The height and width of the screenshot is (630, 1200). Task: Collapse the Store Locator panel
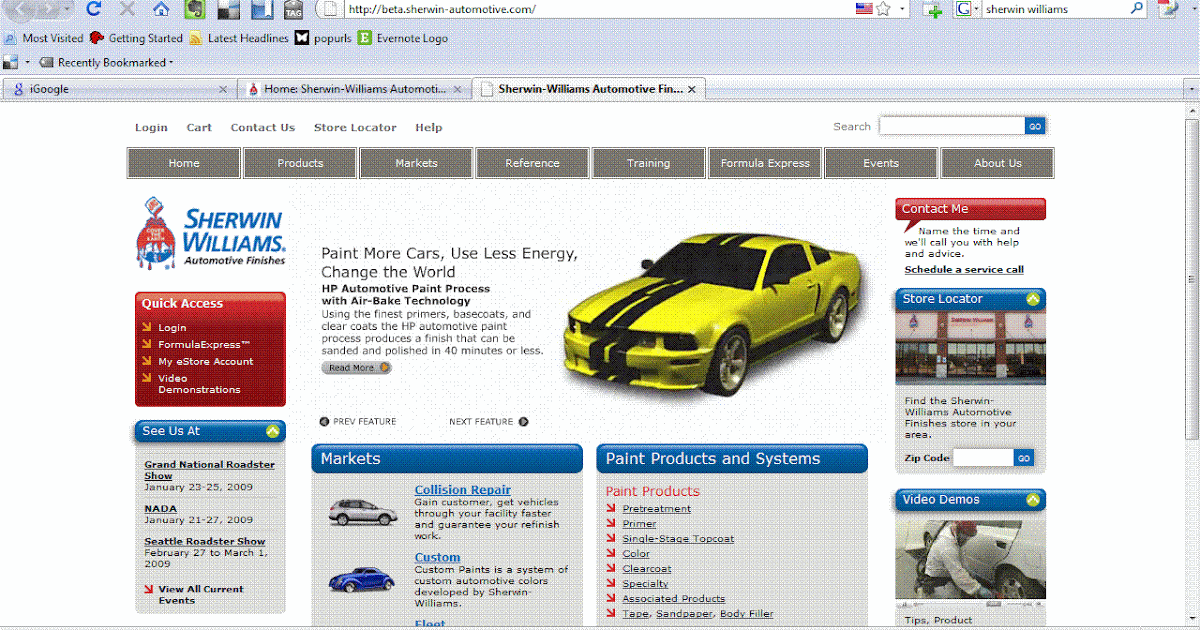click(1032, 299)
